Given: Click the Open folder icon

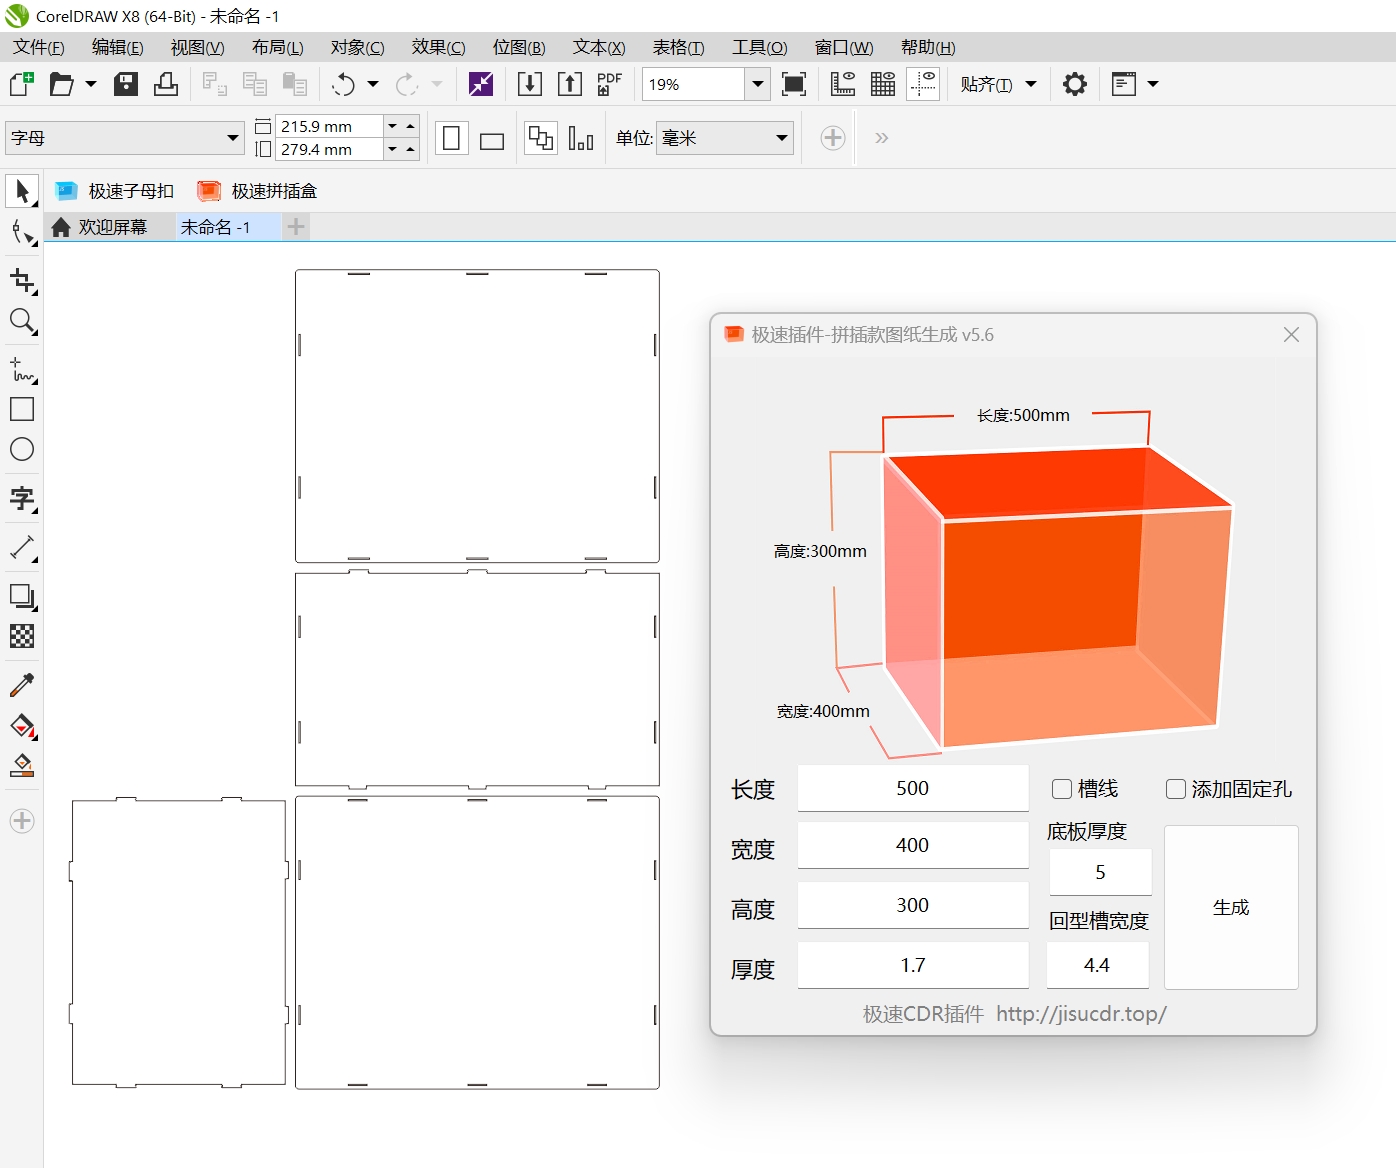Looking at the screenshot, I should [x=61, y=84].
